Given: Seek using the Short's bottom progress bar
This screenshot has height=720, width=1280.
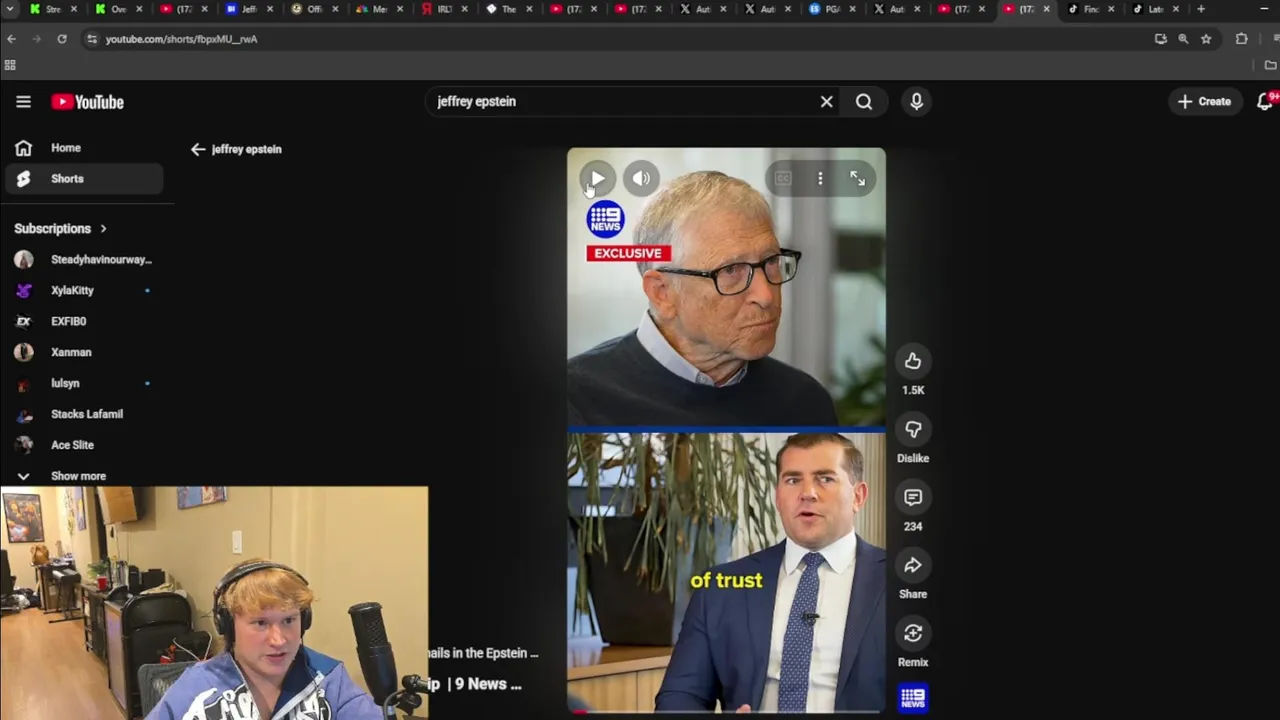Looking at the screenshot, I should click(726, 711).
